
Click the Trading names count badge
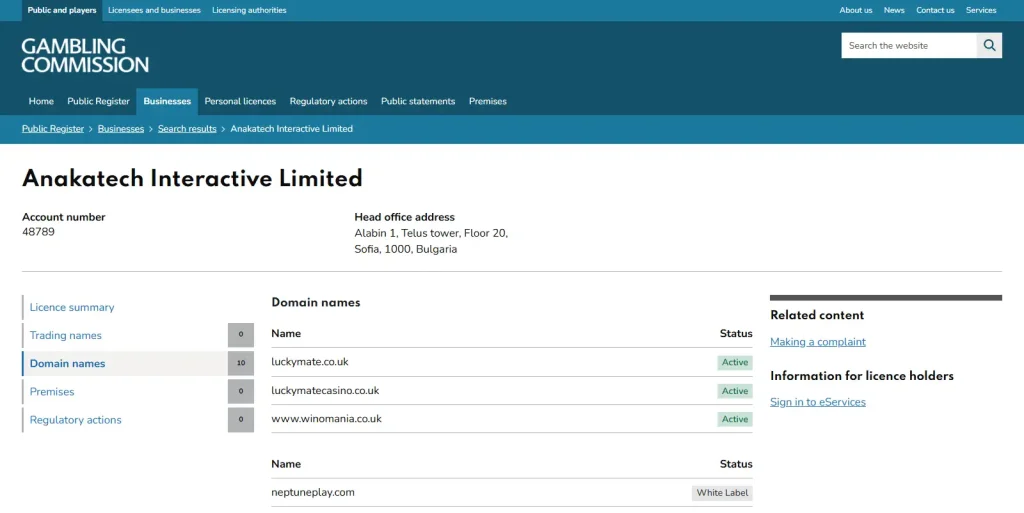pyautogui.click(x=241, y=335)
